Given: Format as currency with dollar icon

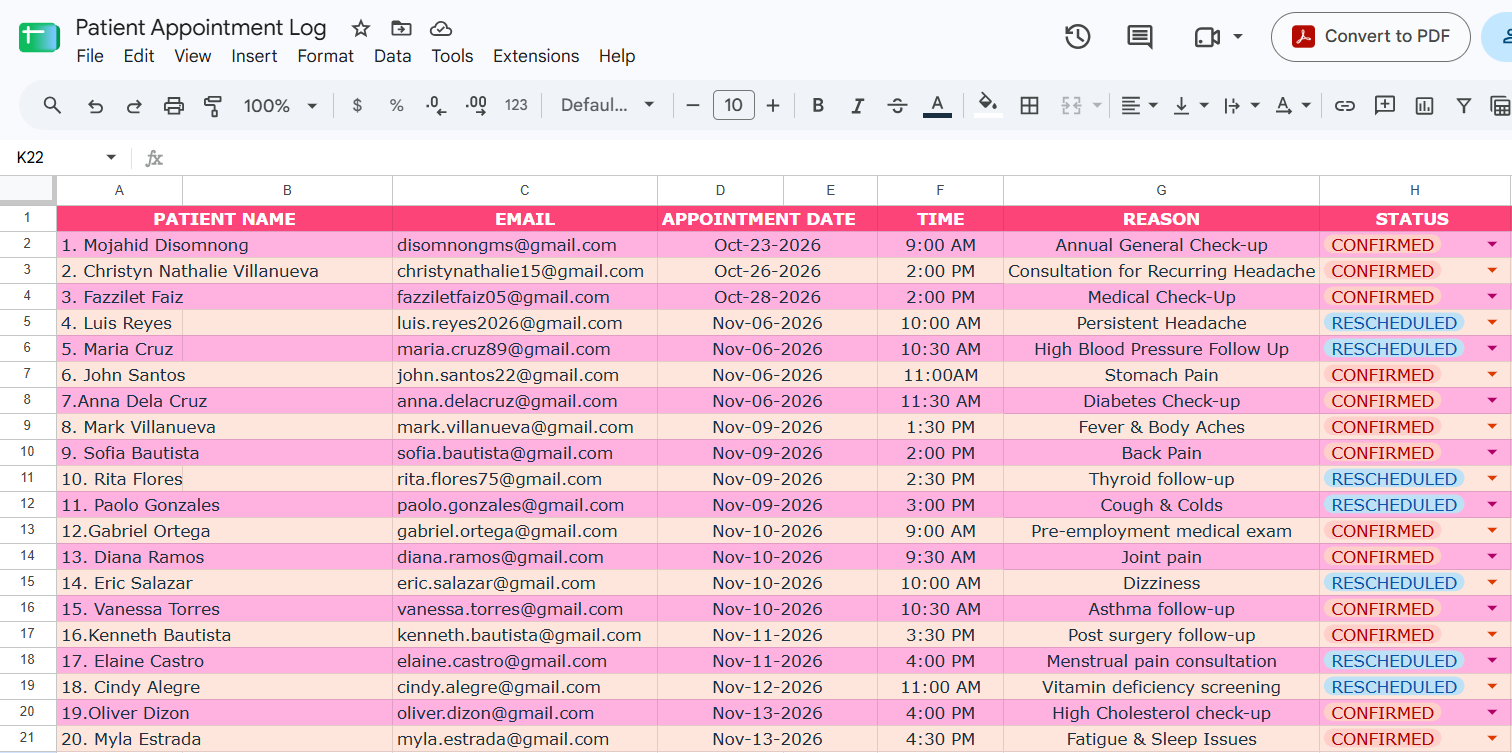Looking at the screenshot, I should click(357, 105).
